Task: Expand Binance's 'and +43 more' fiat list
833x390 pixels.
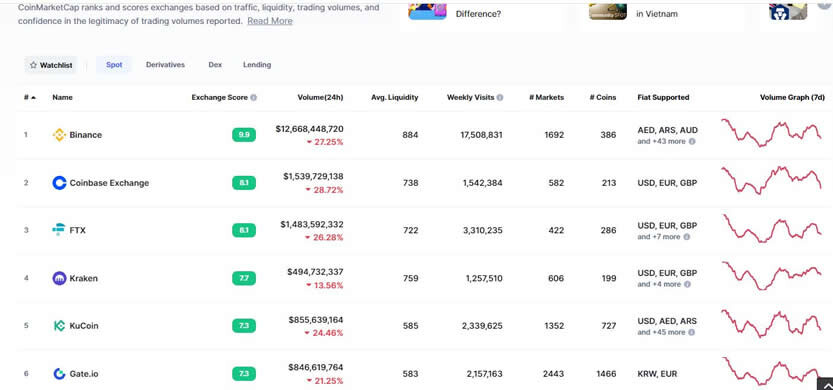Action: click(x=666, y=142)
